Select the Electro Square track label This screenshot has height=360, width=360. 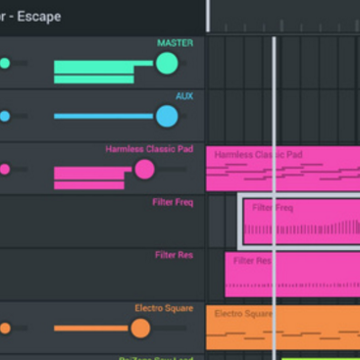click(164, 308)
